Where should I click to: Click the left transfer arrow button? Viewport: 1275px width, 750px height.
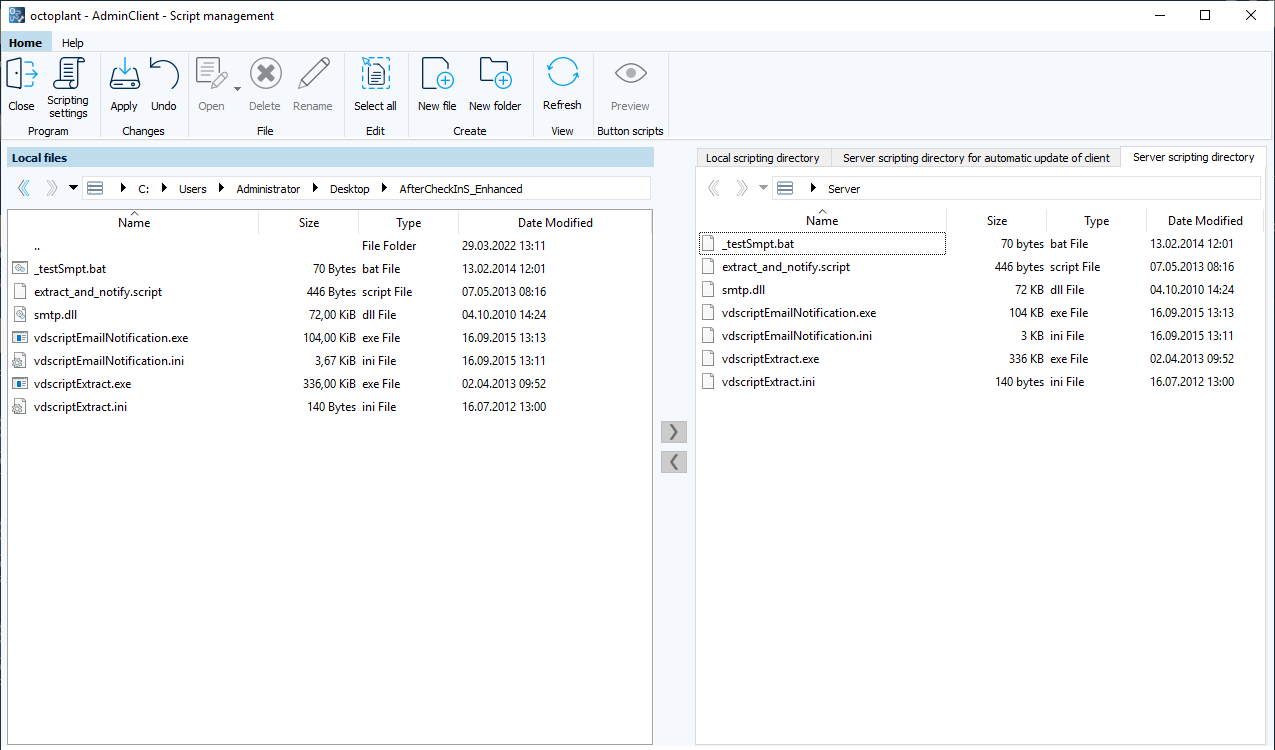(673, 461)
